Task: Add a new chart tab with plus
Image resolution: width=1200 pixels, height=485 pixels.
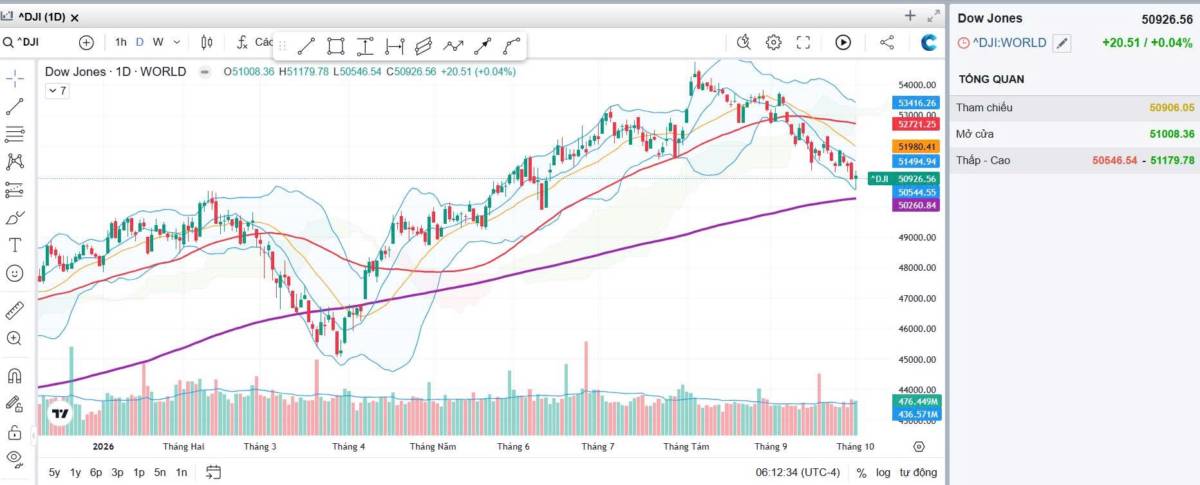Action: pos(910,16)
